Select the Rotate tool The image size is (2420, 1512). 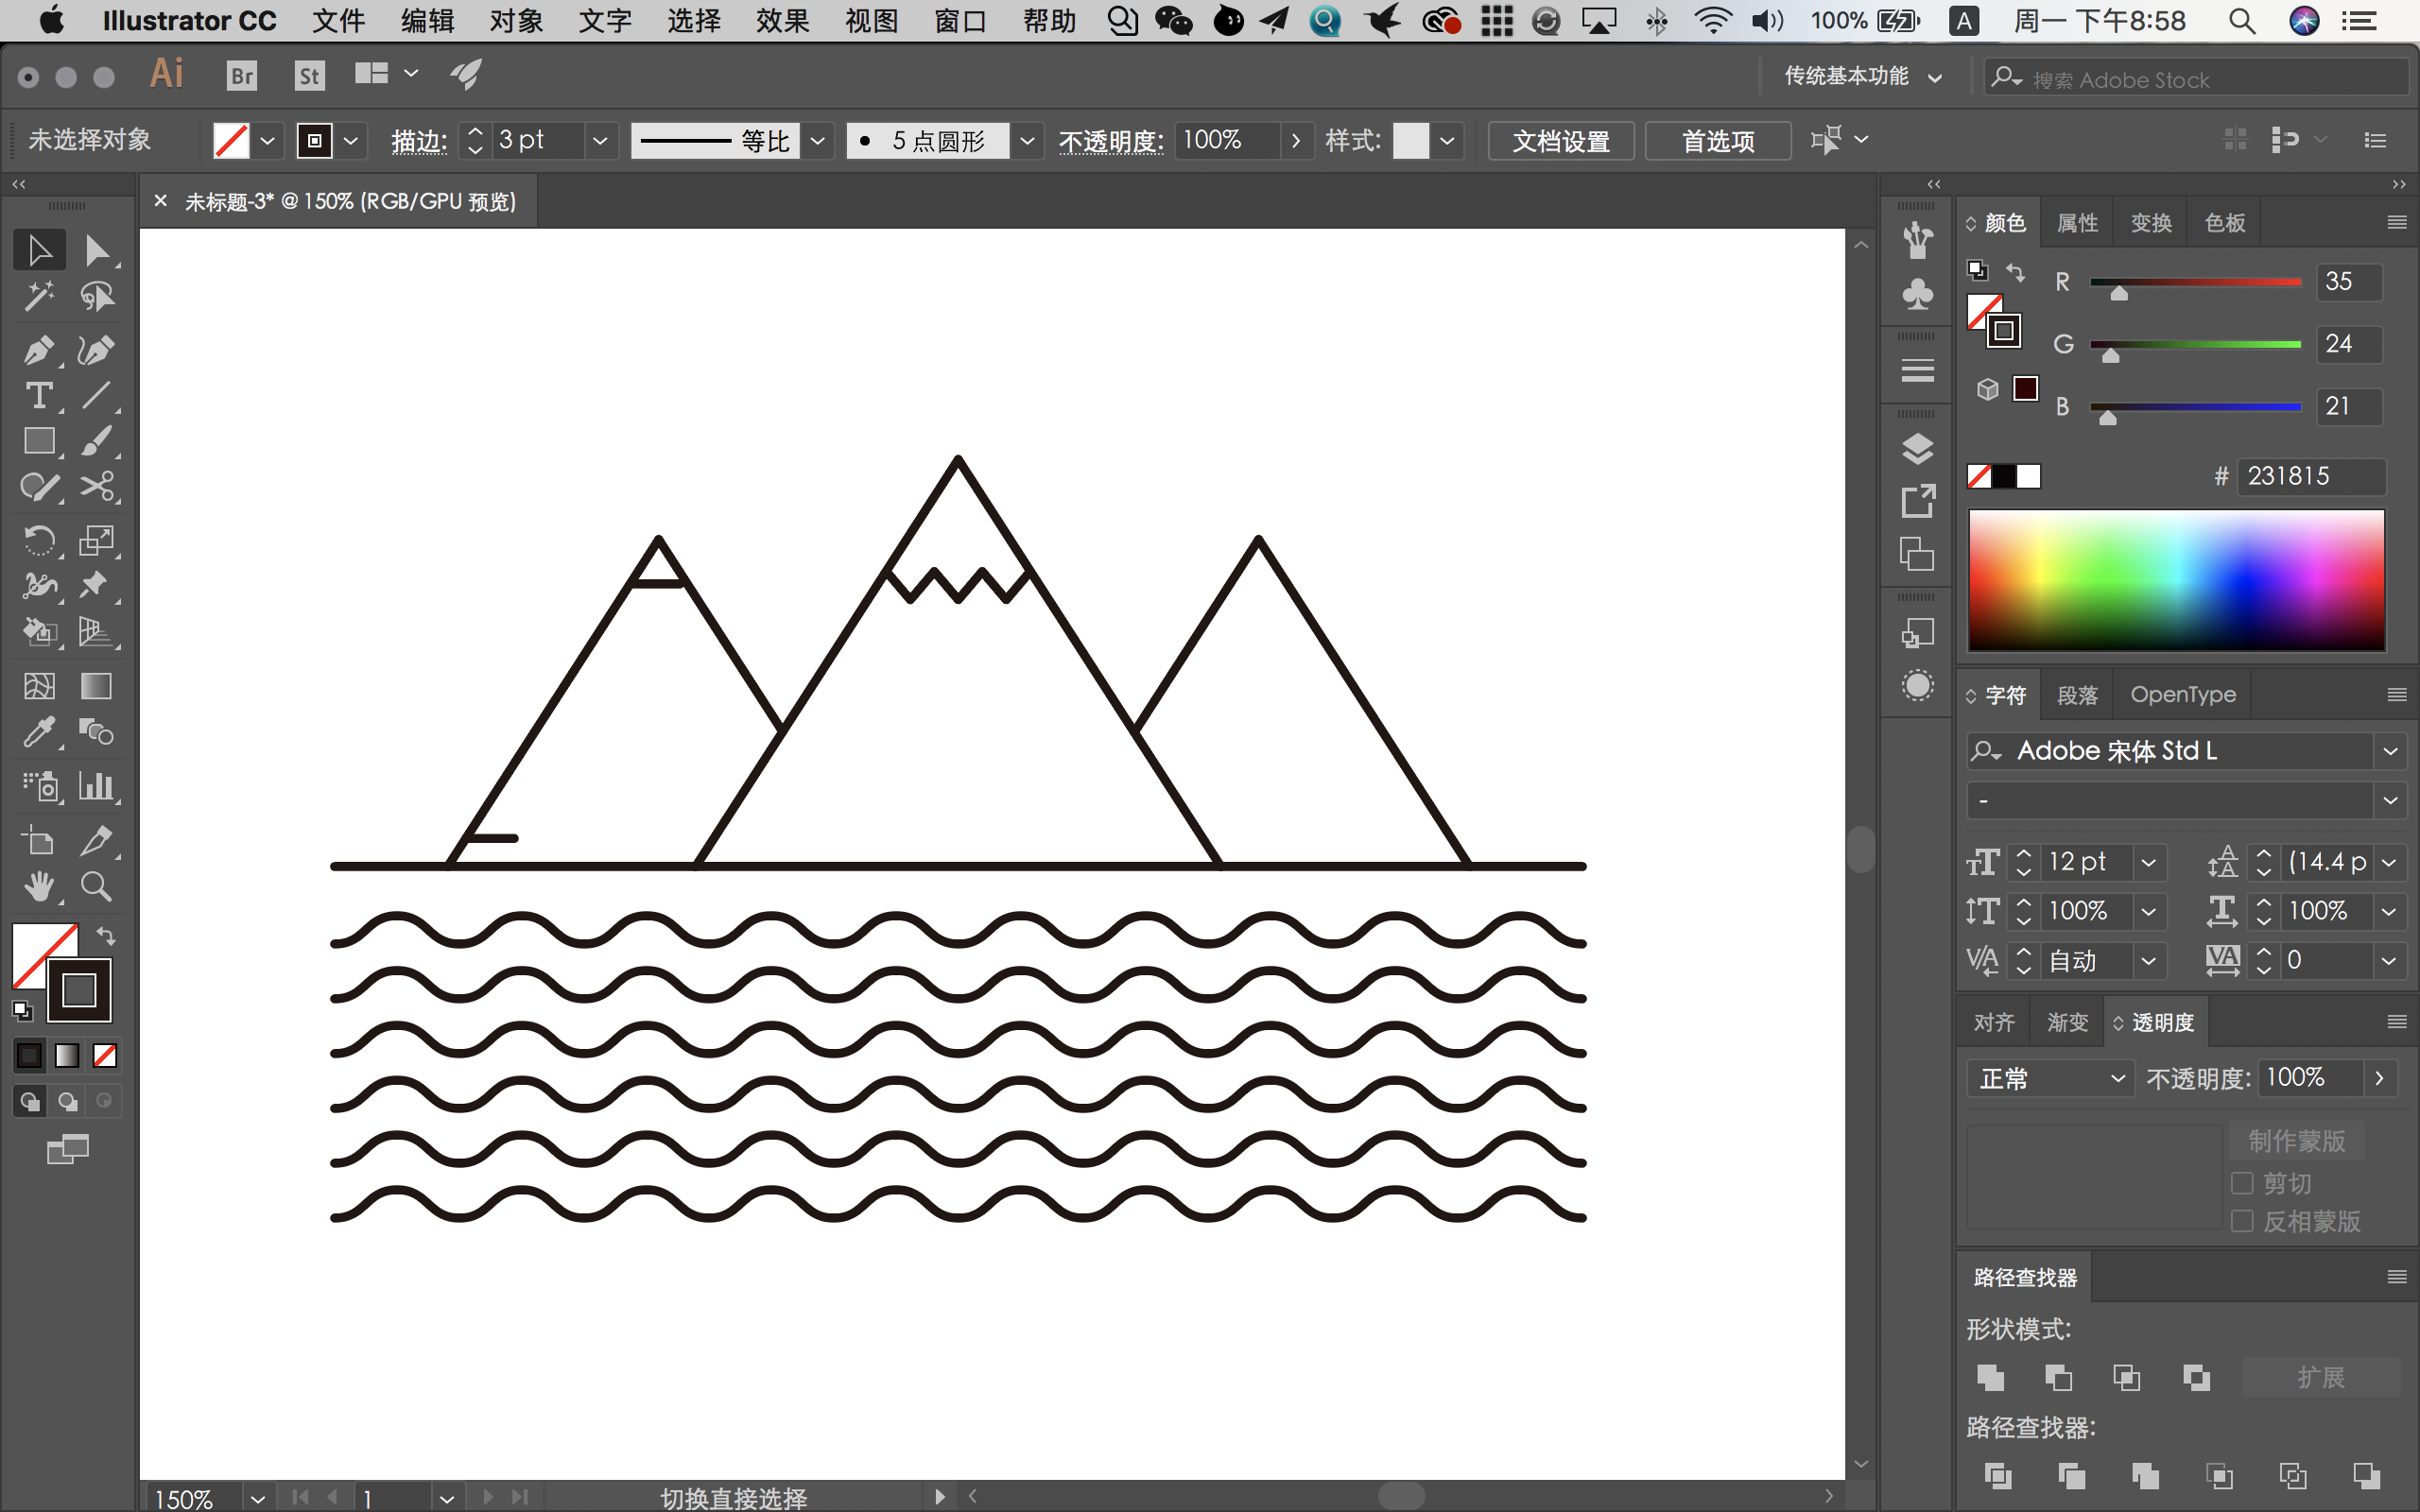(x=39, y=537)
